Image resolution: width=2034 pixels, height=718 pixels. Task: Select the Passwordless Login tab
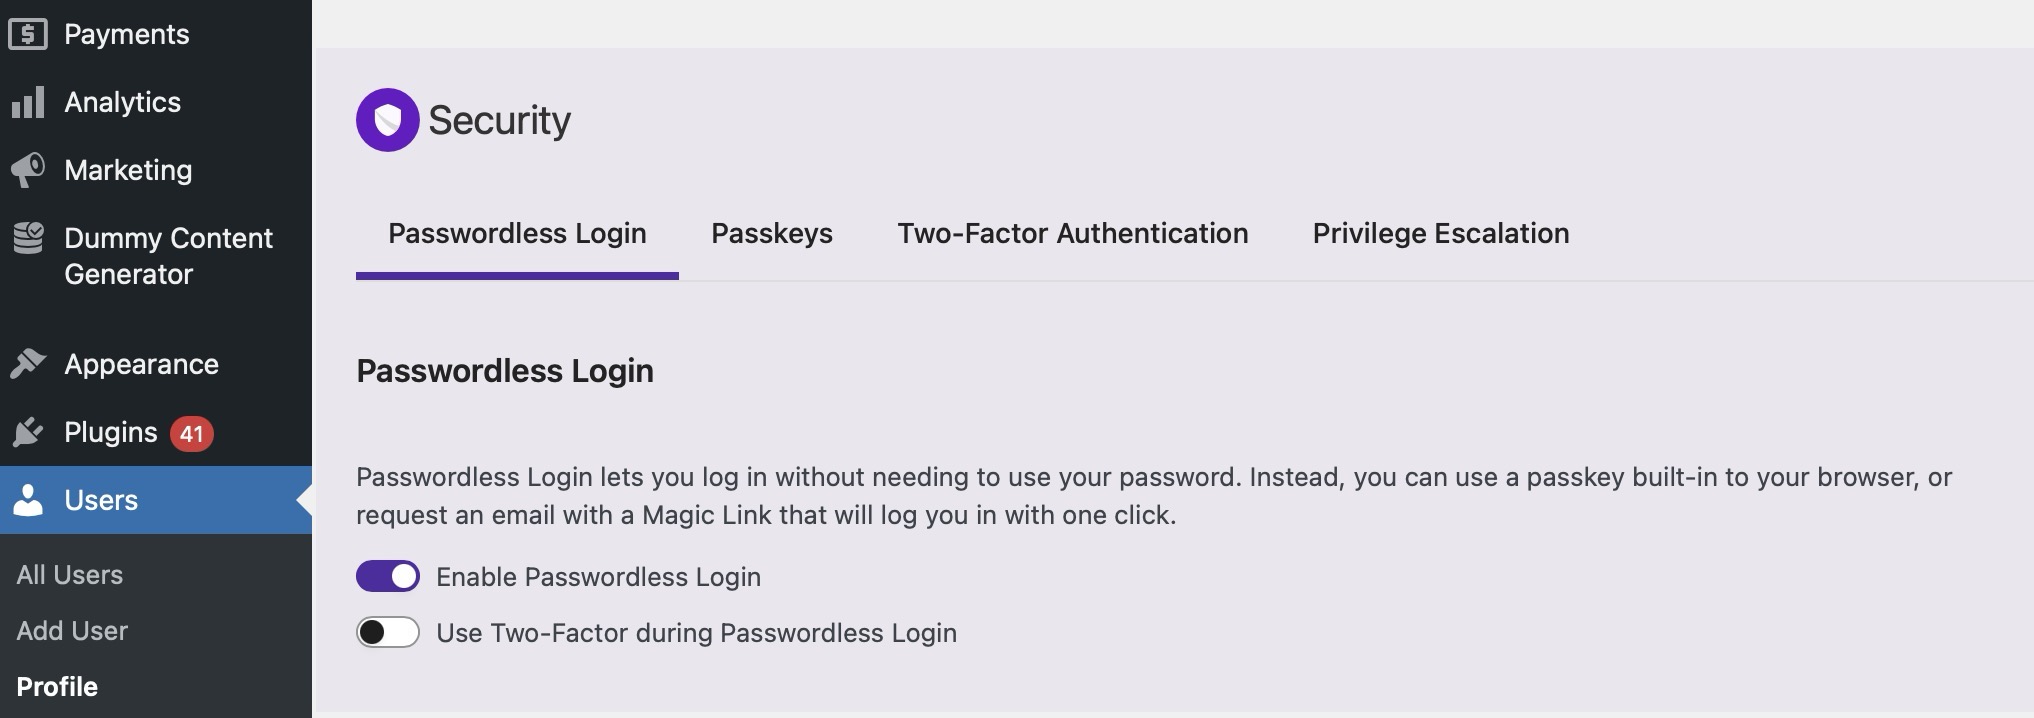(517, 234)
